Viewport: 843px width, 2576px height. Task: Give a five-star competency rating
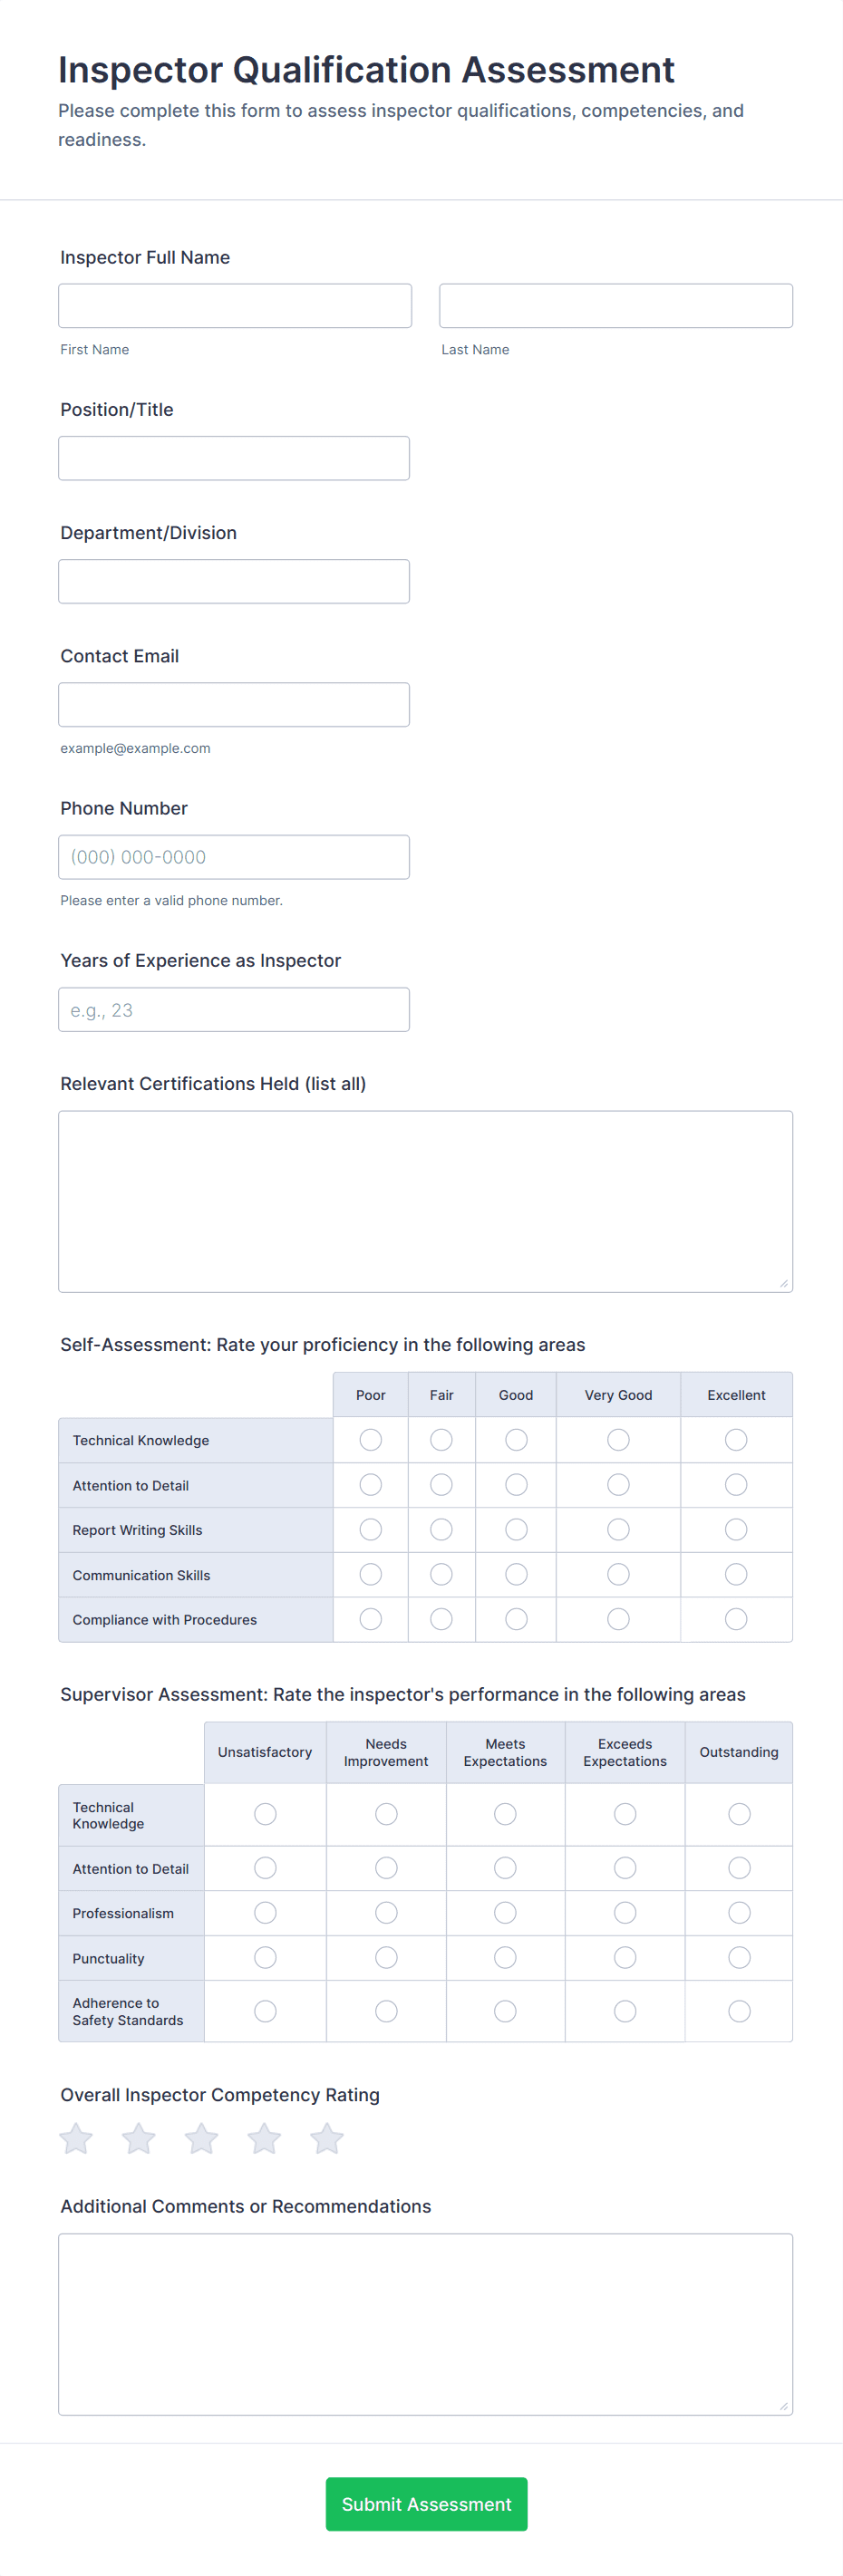pos(327,2138)
